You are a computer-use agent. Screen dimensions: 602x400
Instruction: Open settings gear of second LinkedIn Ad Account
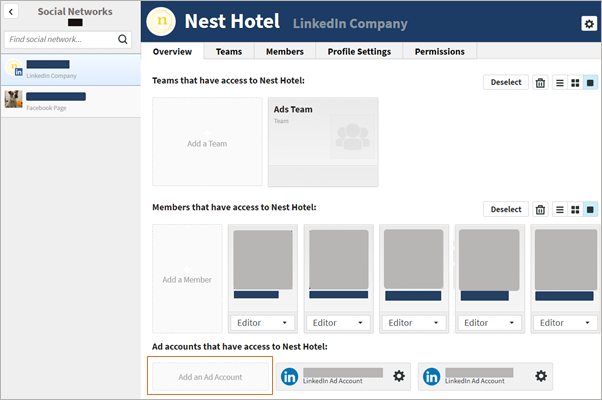click(541, 376)
